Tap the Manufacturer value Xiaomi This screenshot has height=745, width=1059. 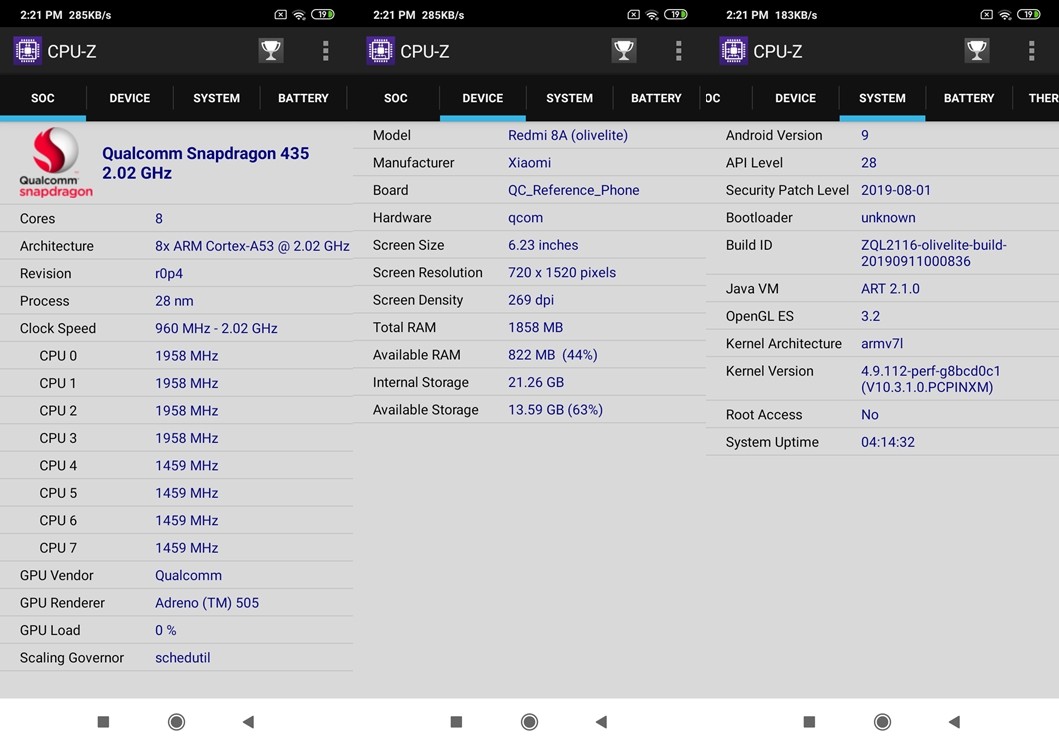coord(530,163)
